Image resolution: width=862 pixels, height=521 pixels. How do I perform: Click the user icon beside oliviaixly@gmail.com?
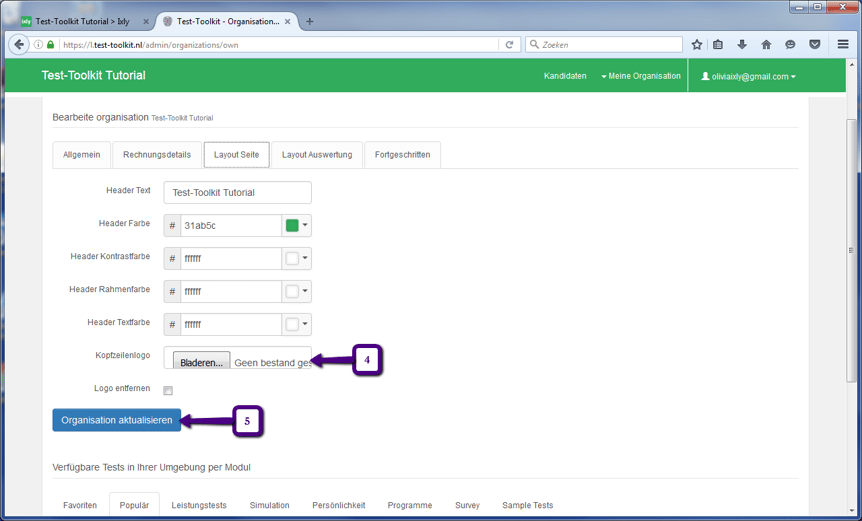(x=705, y=76)
